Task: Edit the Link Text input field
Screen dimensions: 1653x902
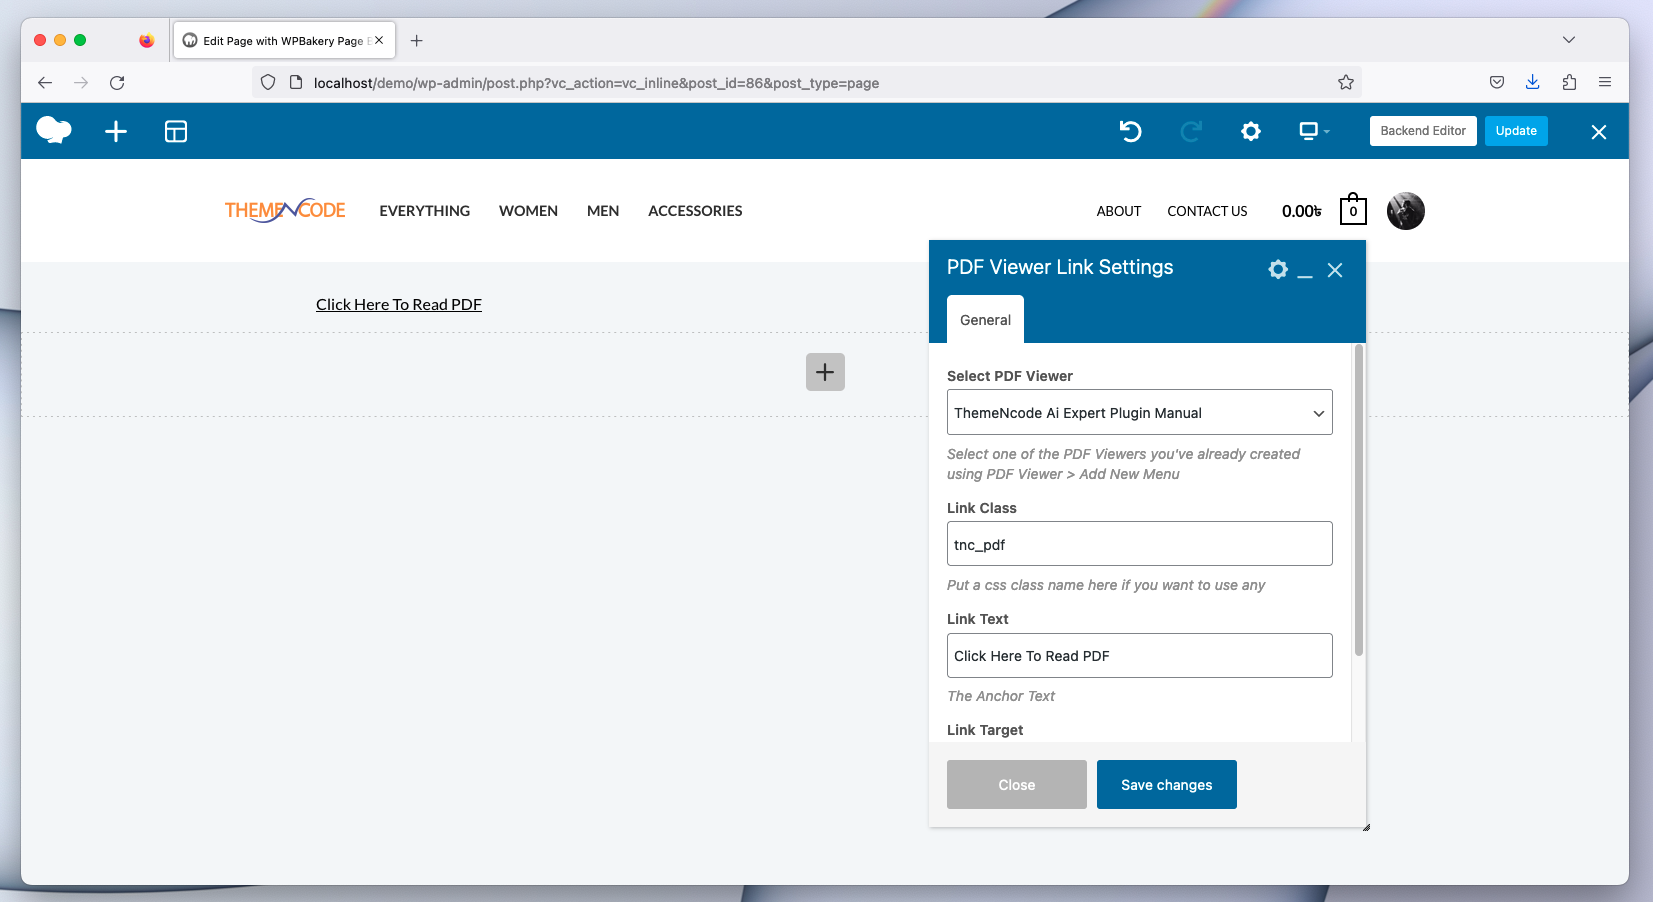Action: [1140, 656]
